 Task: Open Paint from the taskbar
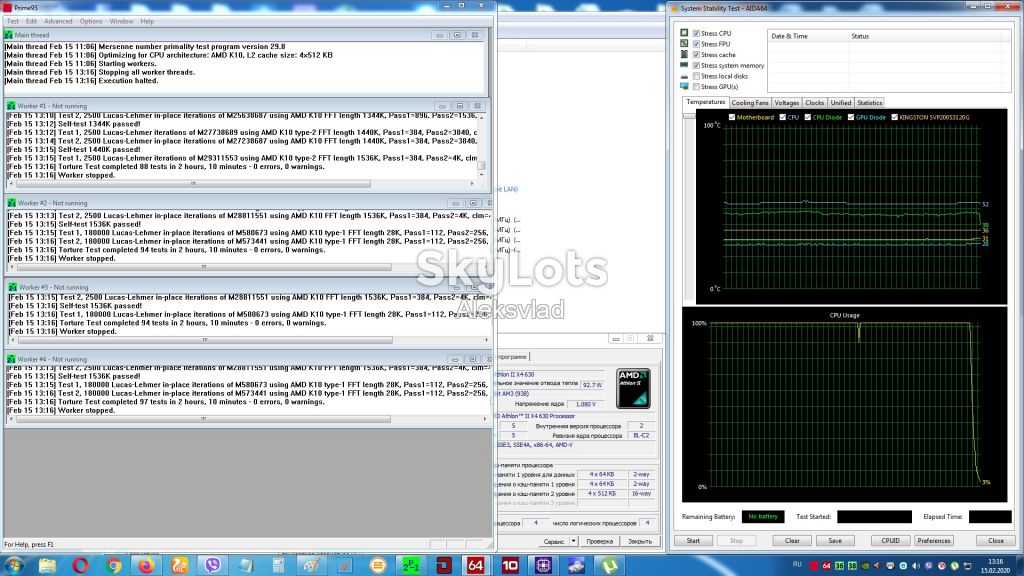pos(312,565)
